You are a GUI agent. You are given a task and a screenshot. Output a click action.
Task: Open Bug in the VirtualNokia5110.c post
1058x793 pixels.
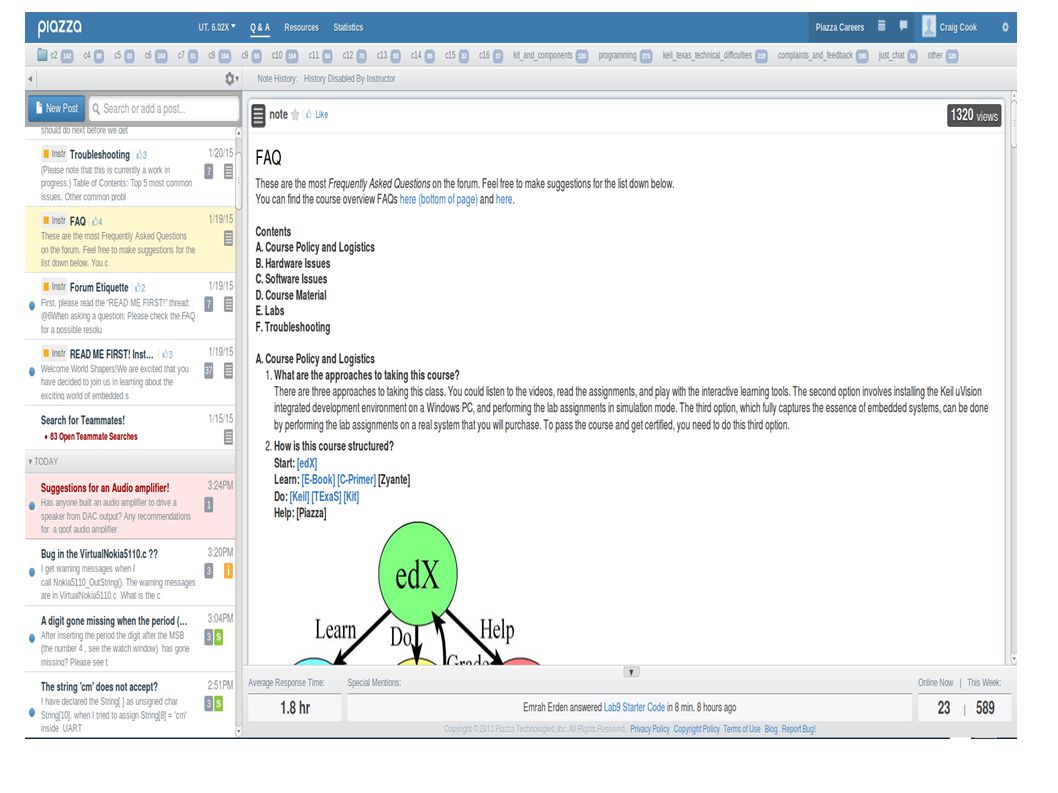coord(130,572)
